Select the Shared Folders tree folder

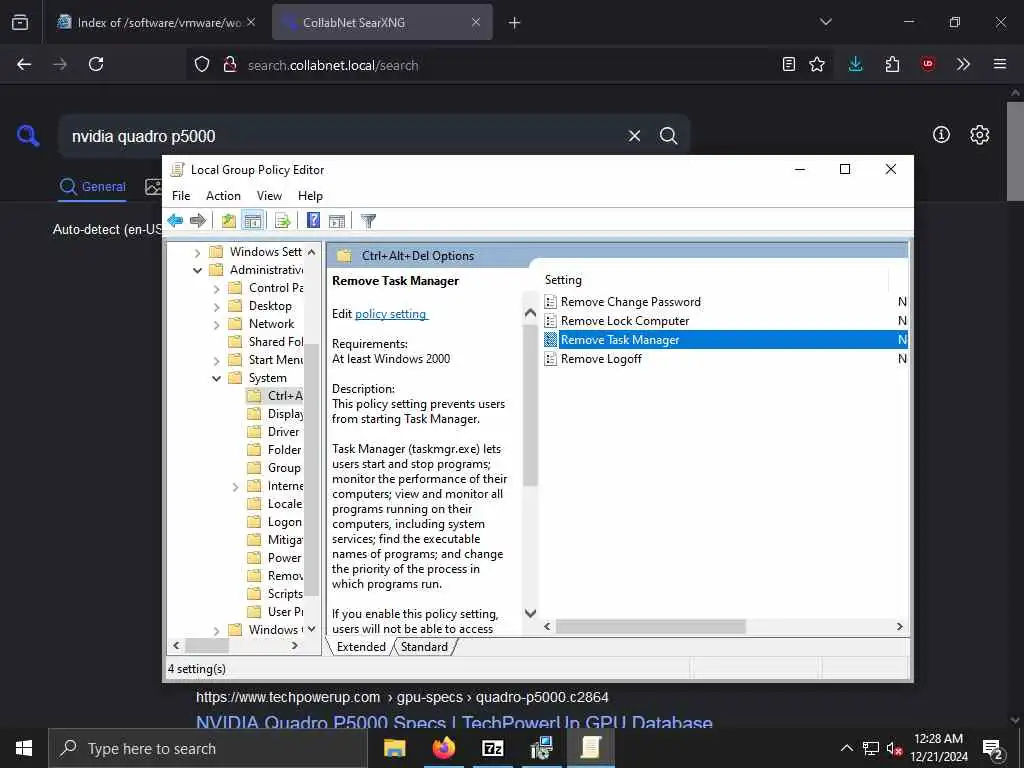(x=266, y=342)
